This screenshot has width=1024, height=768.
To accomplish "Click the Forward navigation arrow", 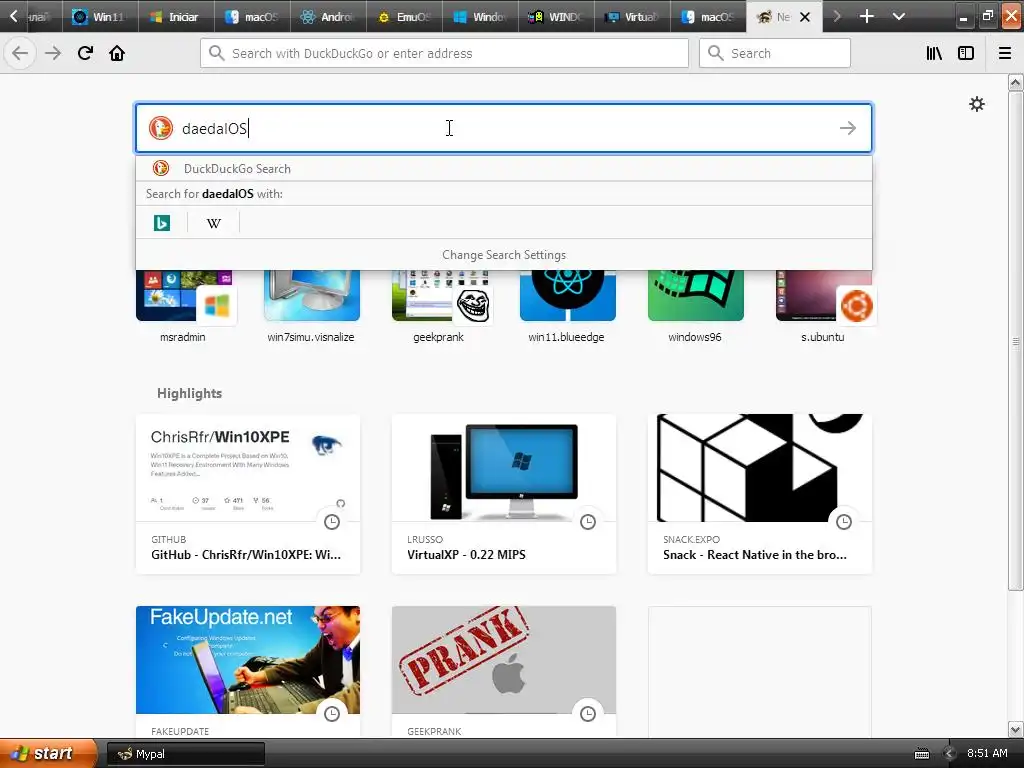I will click(x=53, y=53).
